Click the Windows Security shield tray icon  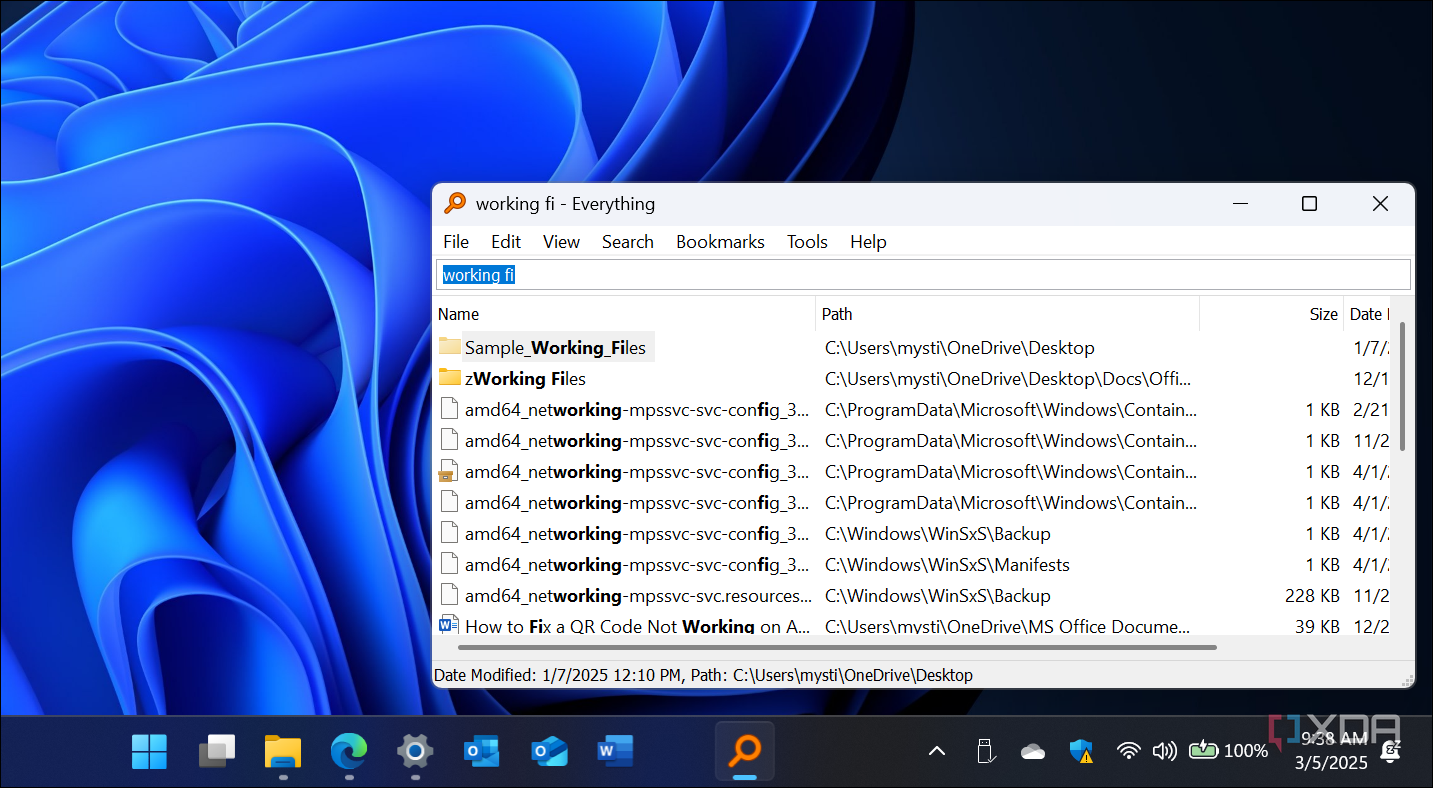point(1080,750)
